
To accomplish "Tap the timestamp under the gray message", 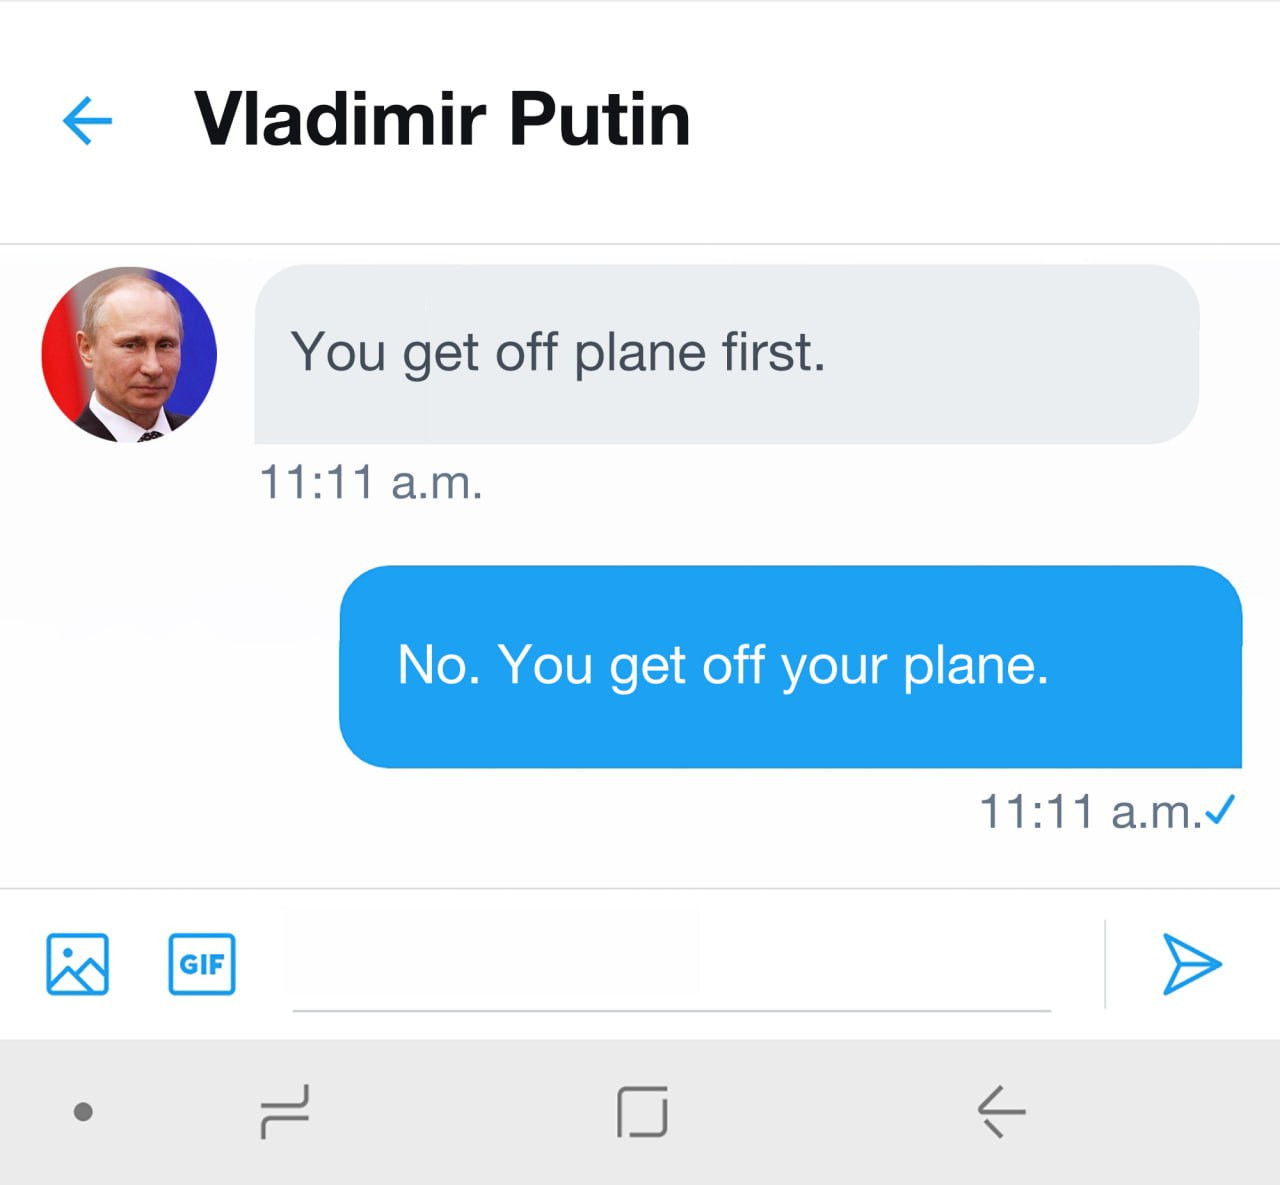I will (x=371, y=482).
